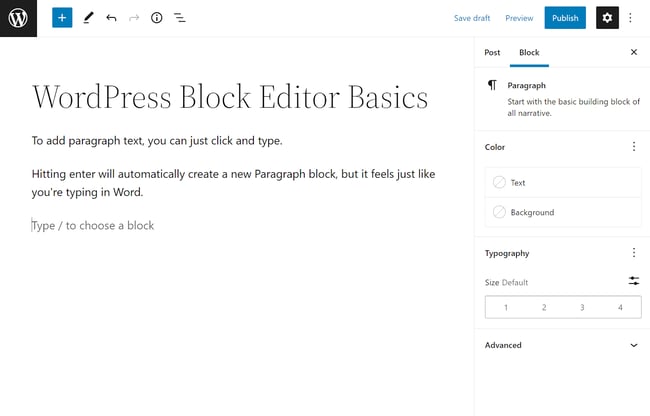Switch to the Block tab
Viewport: 650px width, 416px height.
point(529,52)
